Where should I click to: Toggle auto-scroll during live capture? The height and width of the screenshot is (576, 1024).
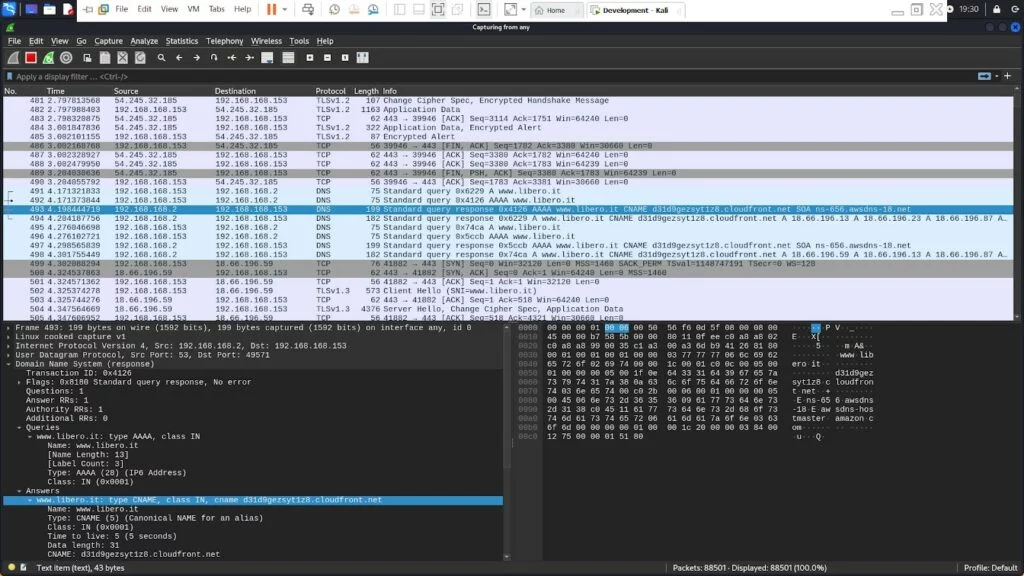(267, 58)
